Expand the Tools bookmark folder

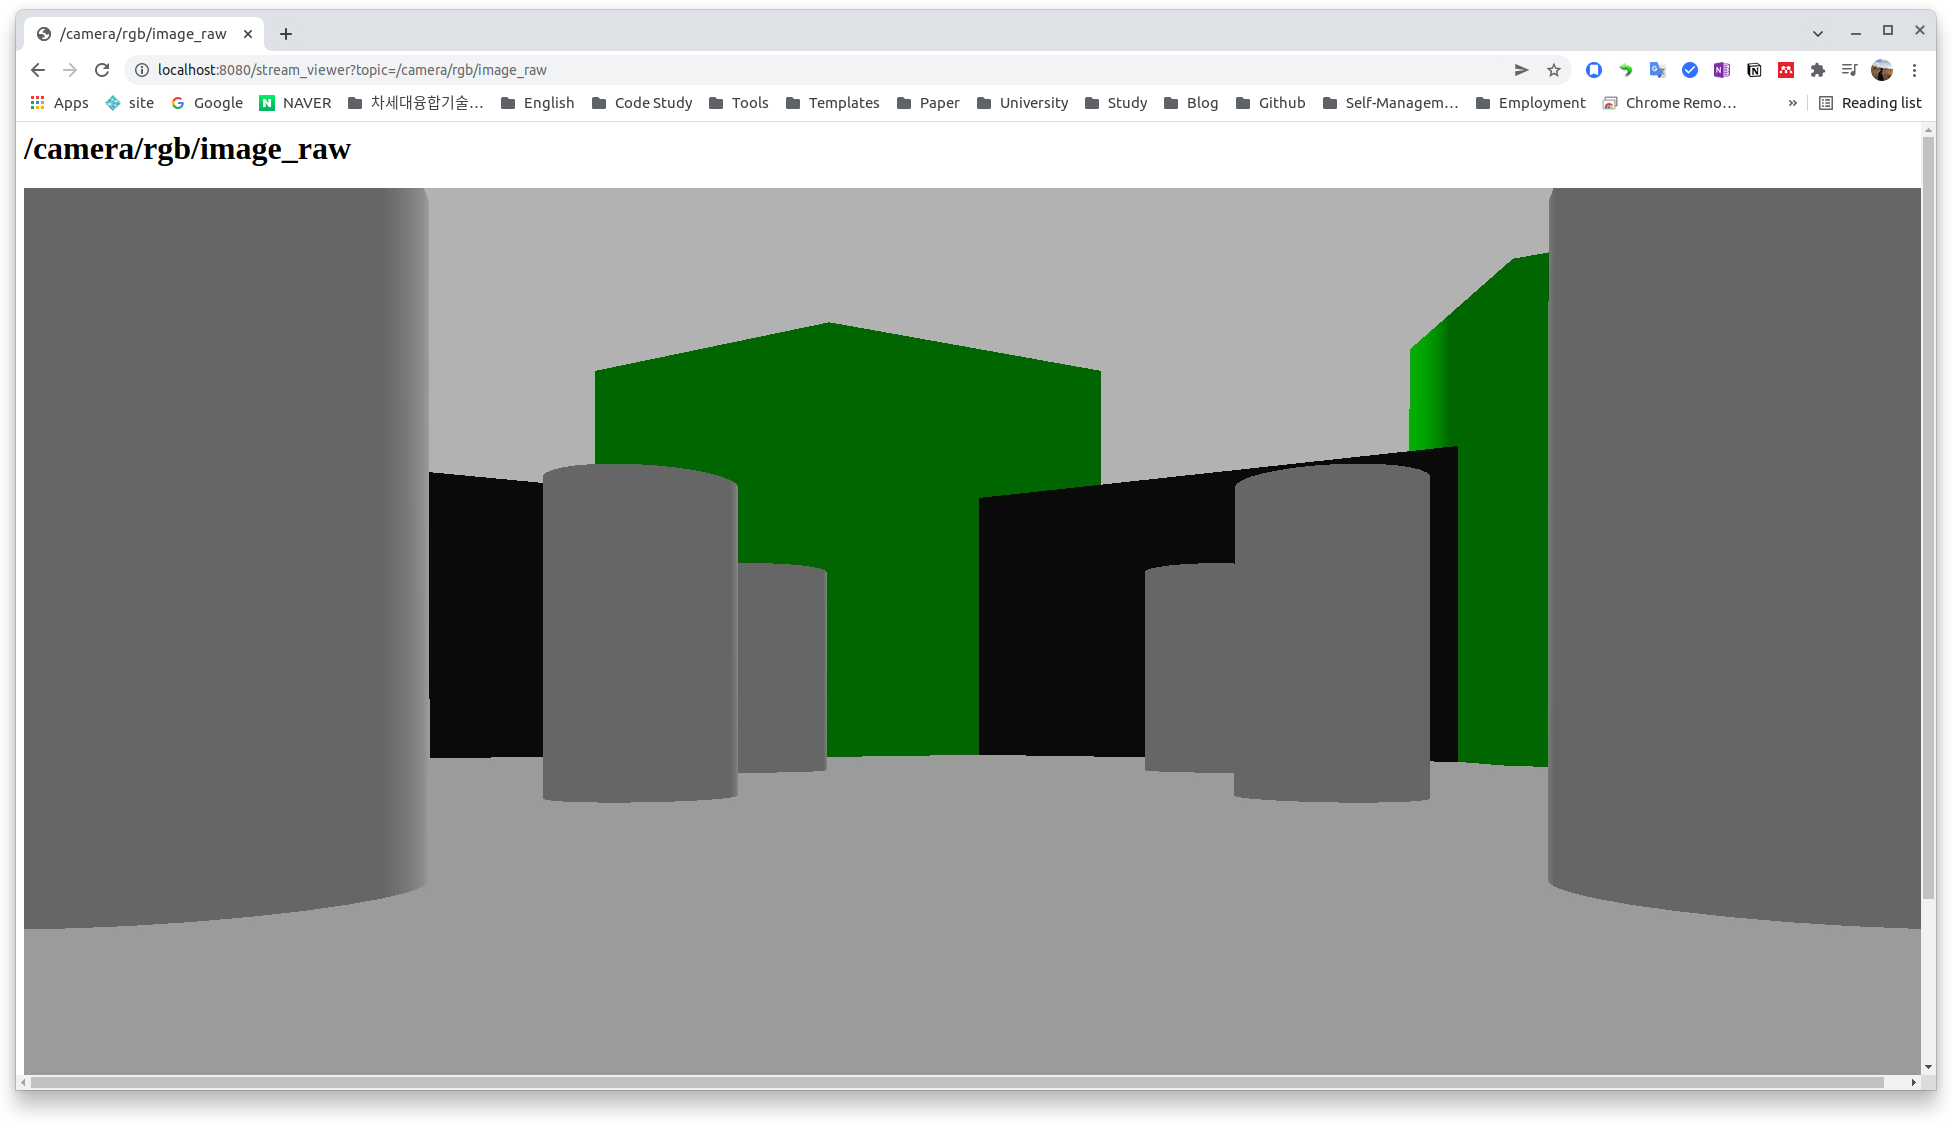point(739,103)
